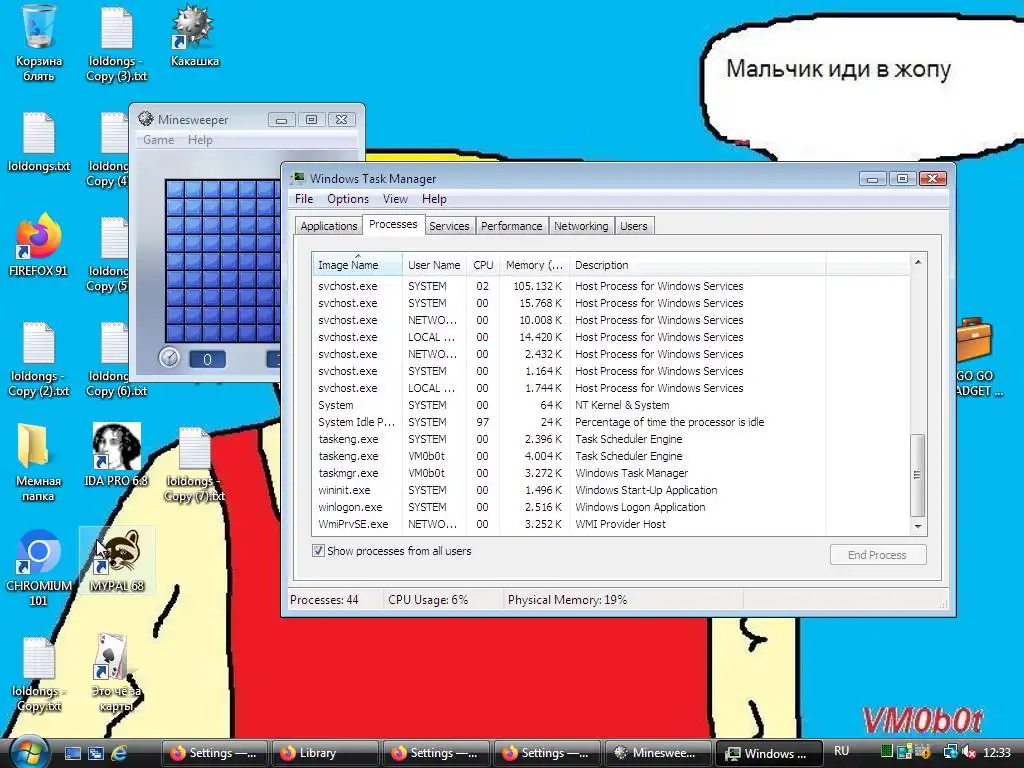
Task: Click the network tray icon
Action: pyautogui.click(x=950, y=752)
